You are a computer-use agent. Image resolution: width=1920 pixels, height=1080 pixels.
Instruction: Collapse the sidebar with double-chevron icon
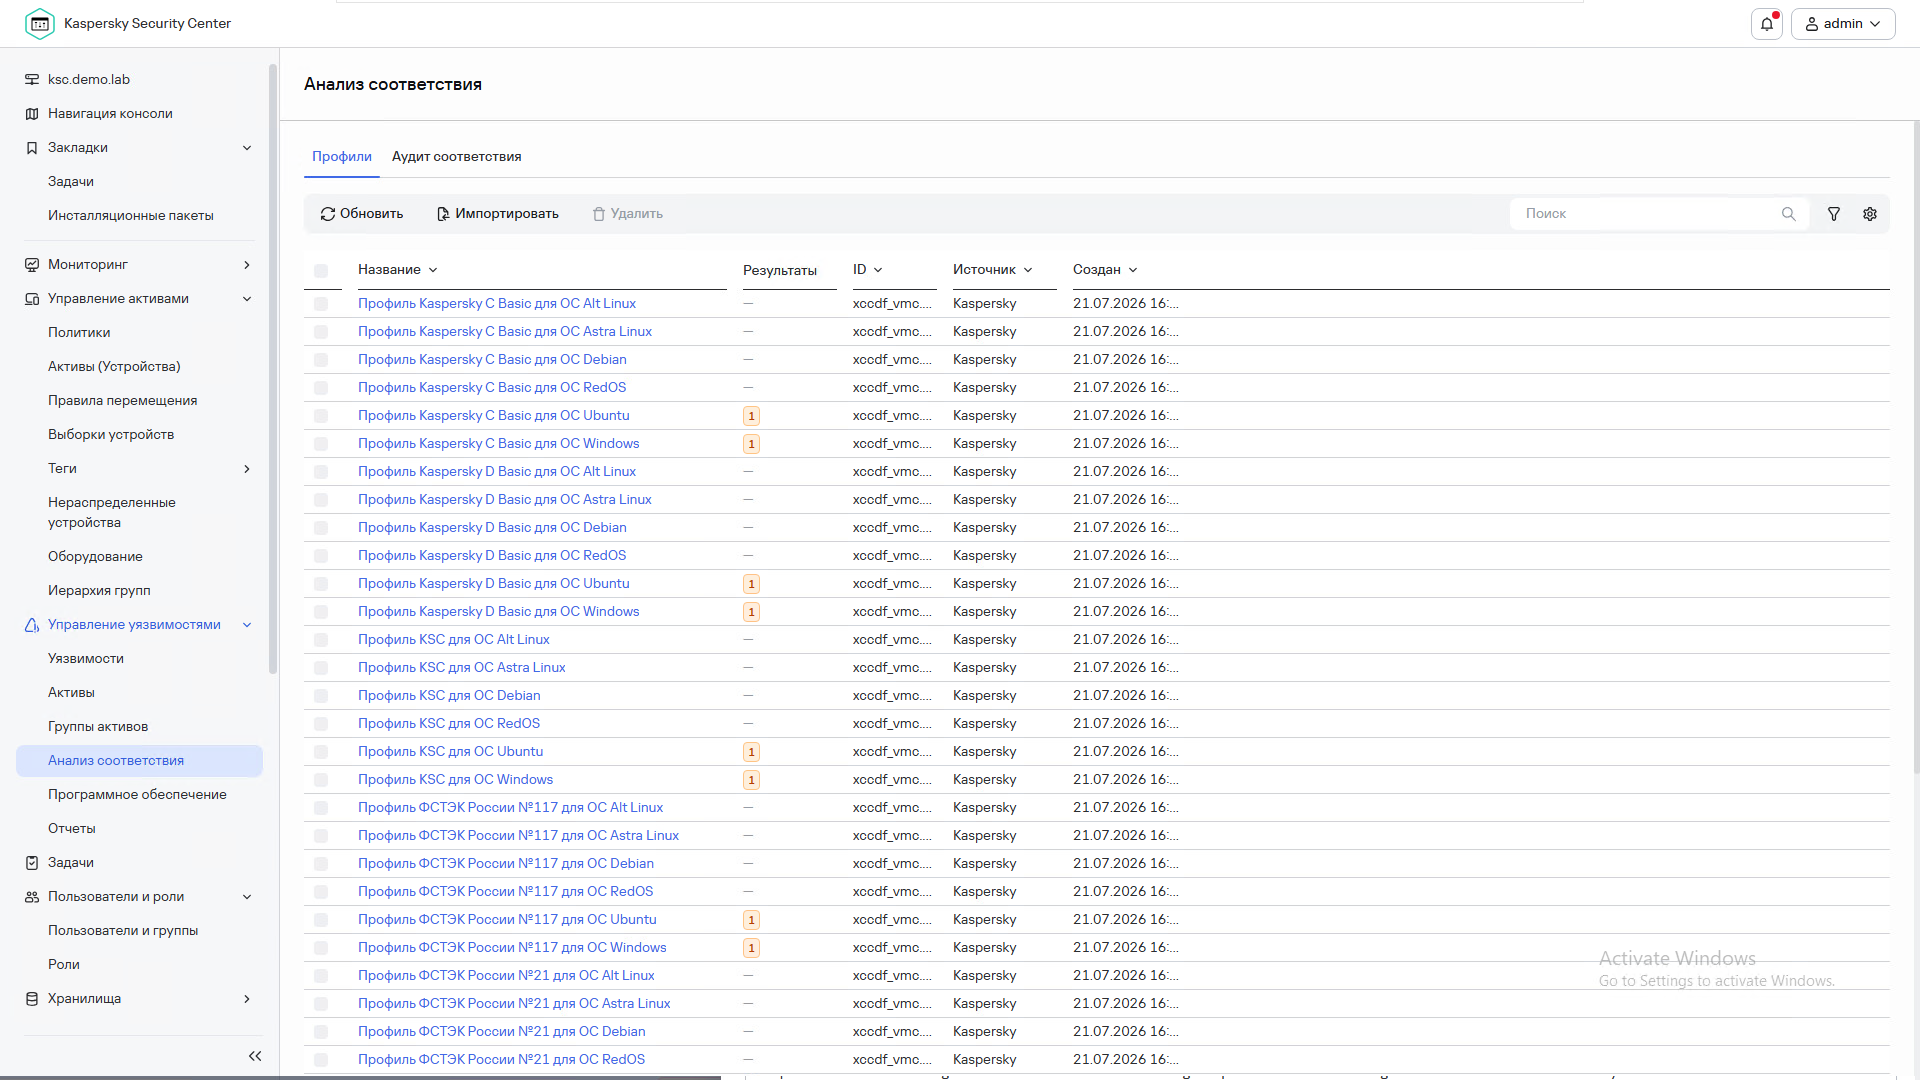tap(255, 1056)
